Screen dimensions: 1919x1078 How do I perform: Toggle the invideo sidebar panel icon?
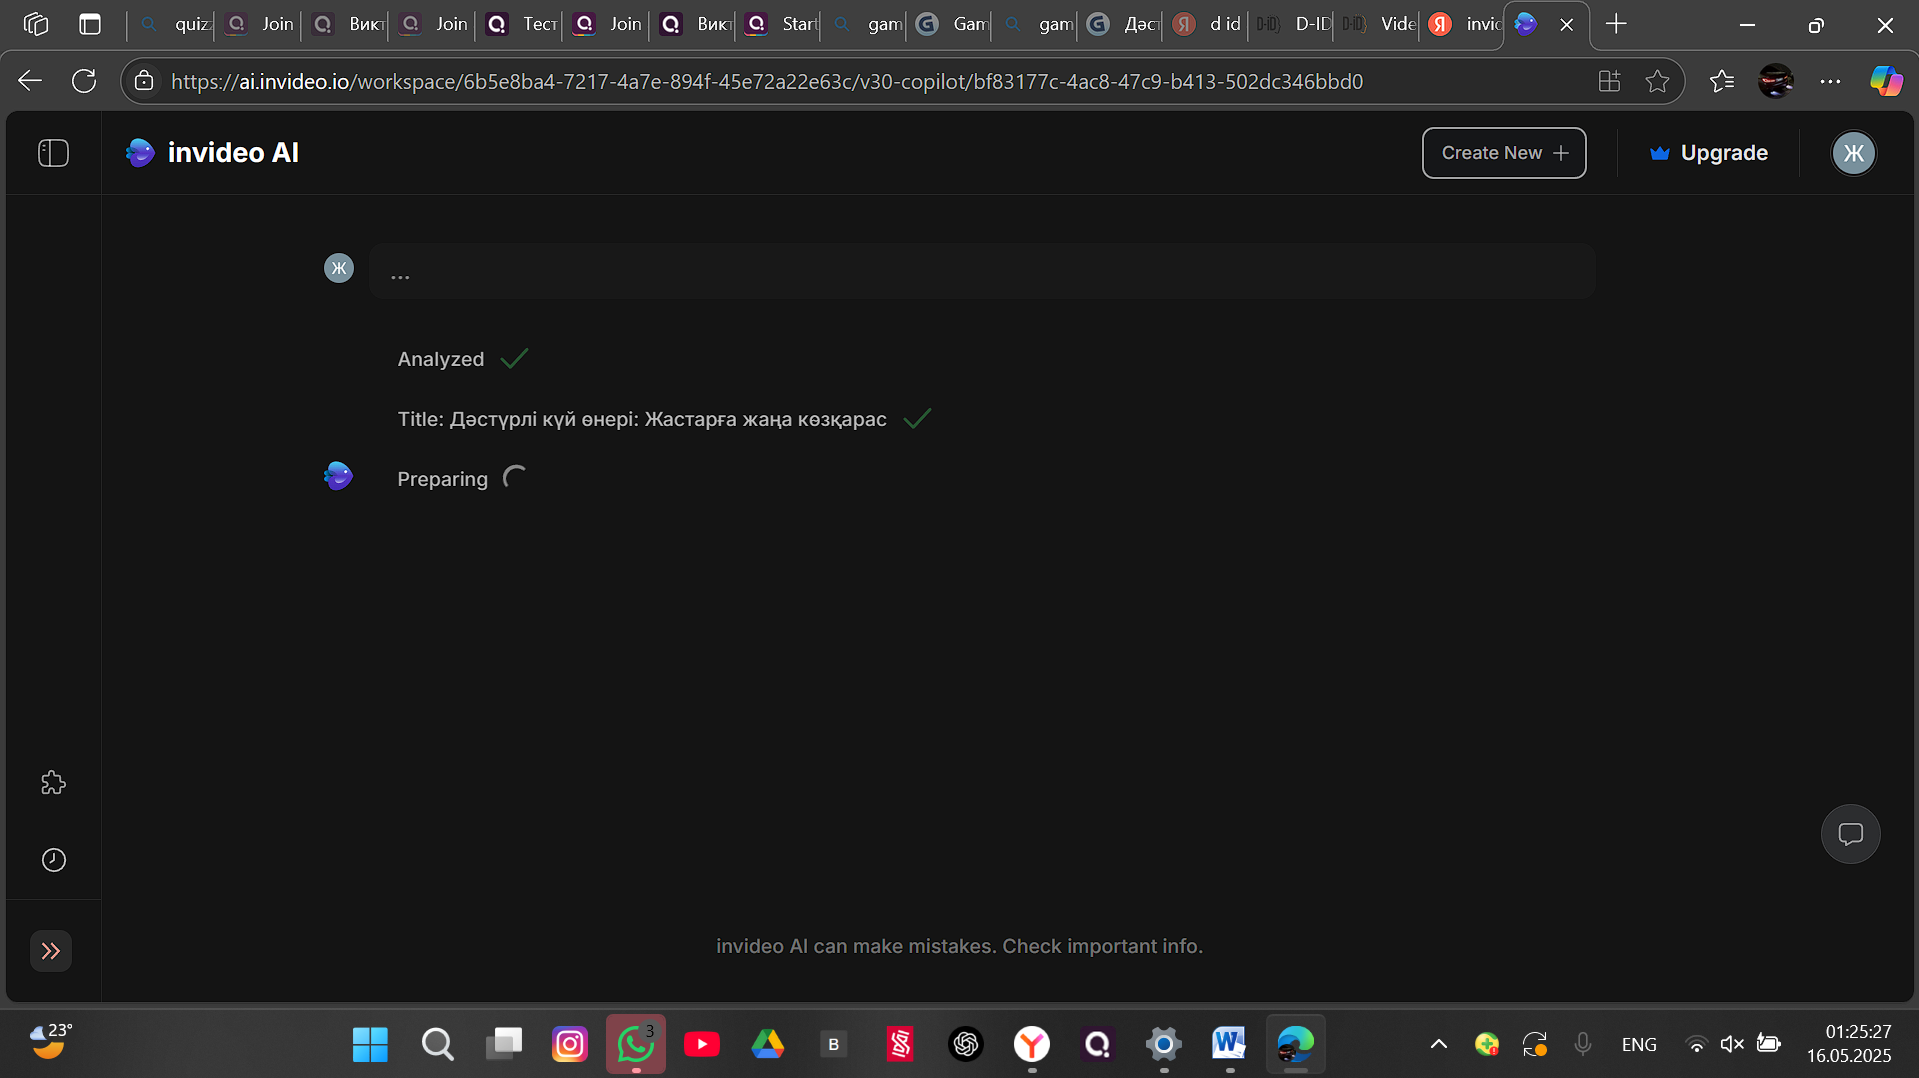coord(53,153)
